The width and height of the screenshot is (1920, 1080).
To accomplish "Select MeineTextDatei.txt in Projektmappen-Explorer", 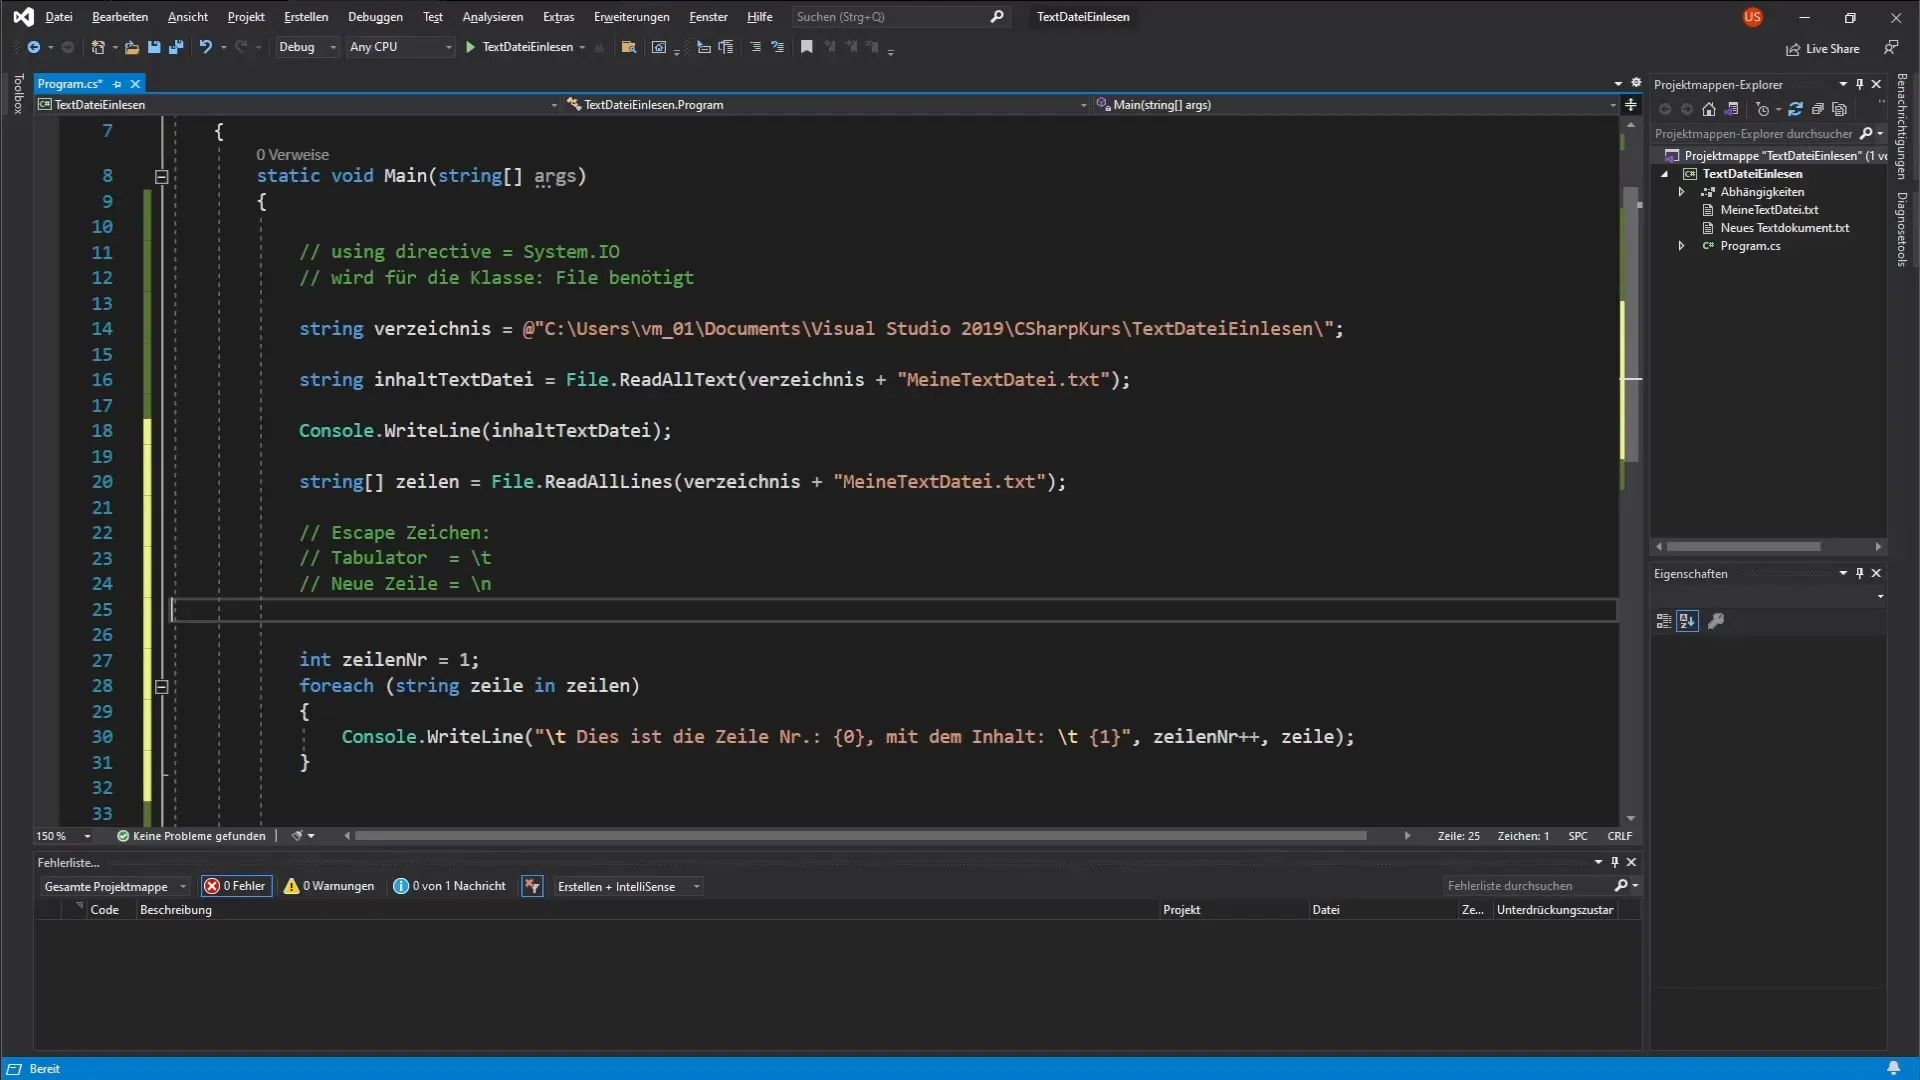I will (1769, 210).
